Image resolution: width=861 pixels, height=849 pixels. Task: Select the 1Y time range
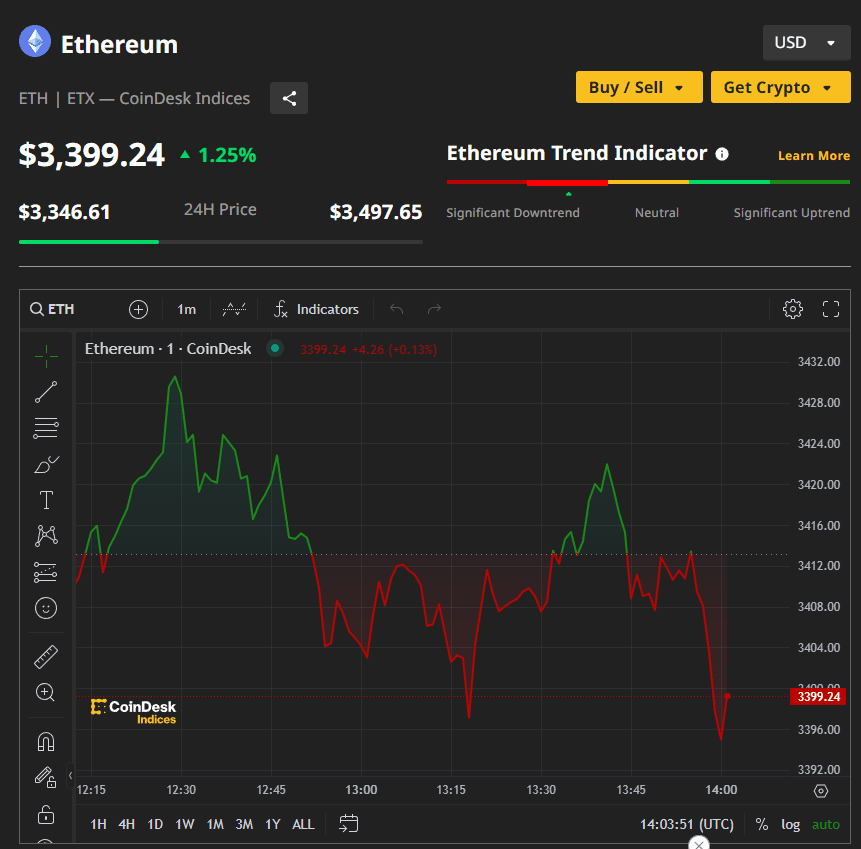tap(272, 824)
